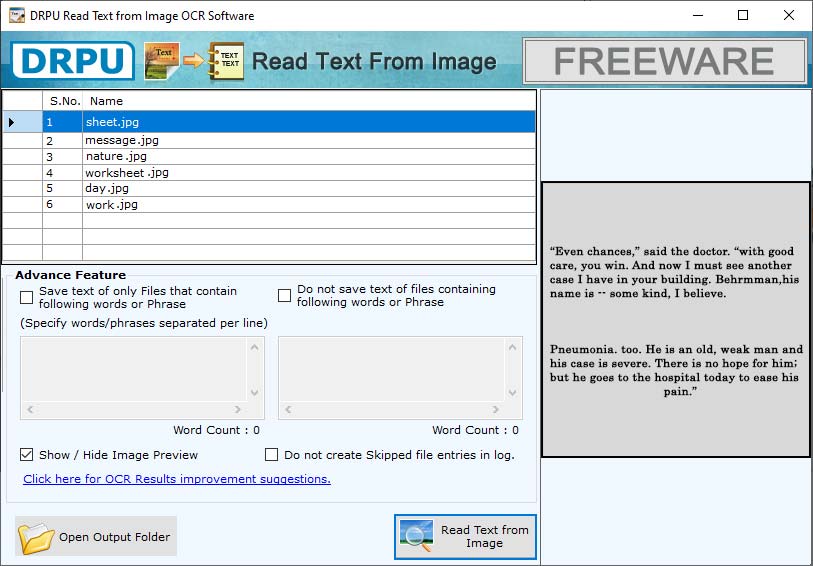The image size is (813, 566).
Task: Click inside the right exclude-words text box
Action: [x=391, y=370]
